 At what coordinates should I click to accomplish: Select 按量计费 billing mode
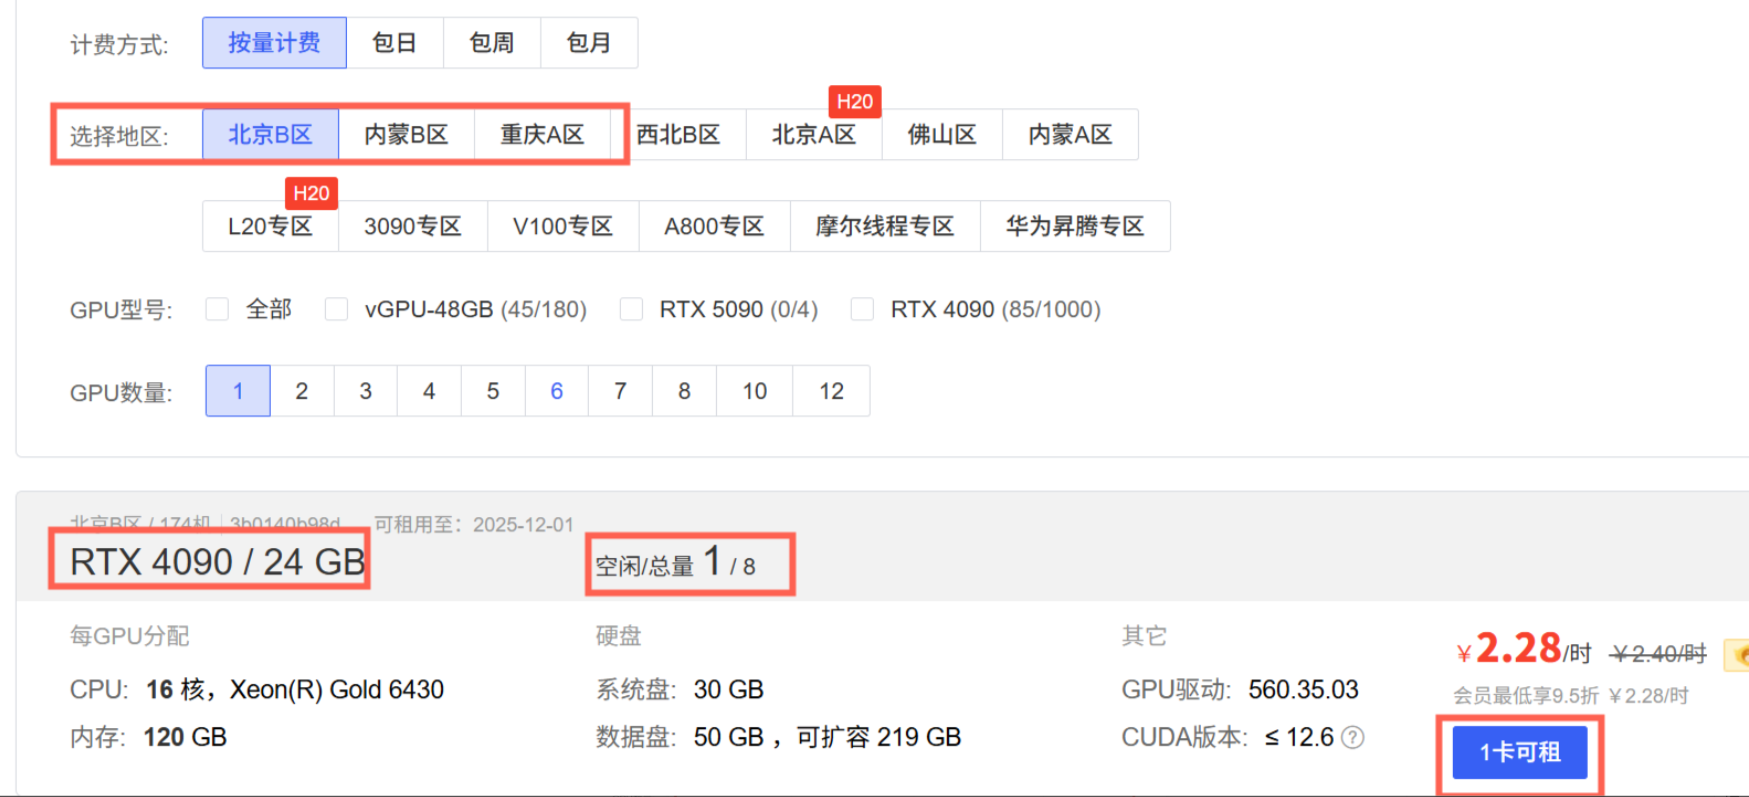[274, 43]
